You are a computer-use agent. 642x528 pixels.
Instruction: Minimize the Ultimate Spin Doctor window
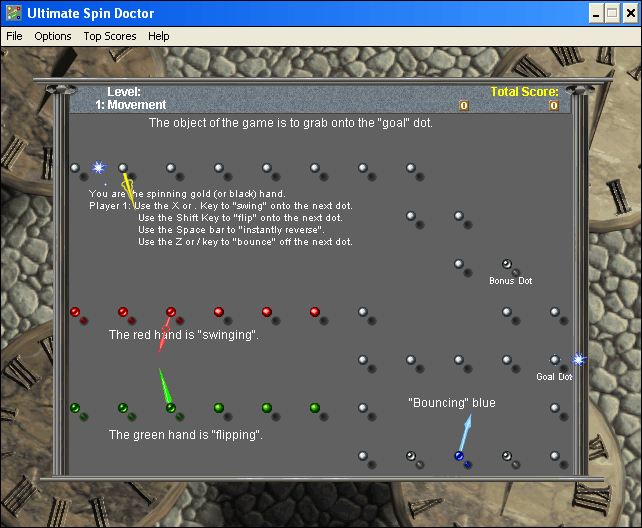594,13
